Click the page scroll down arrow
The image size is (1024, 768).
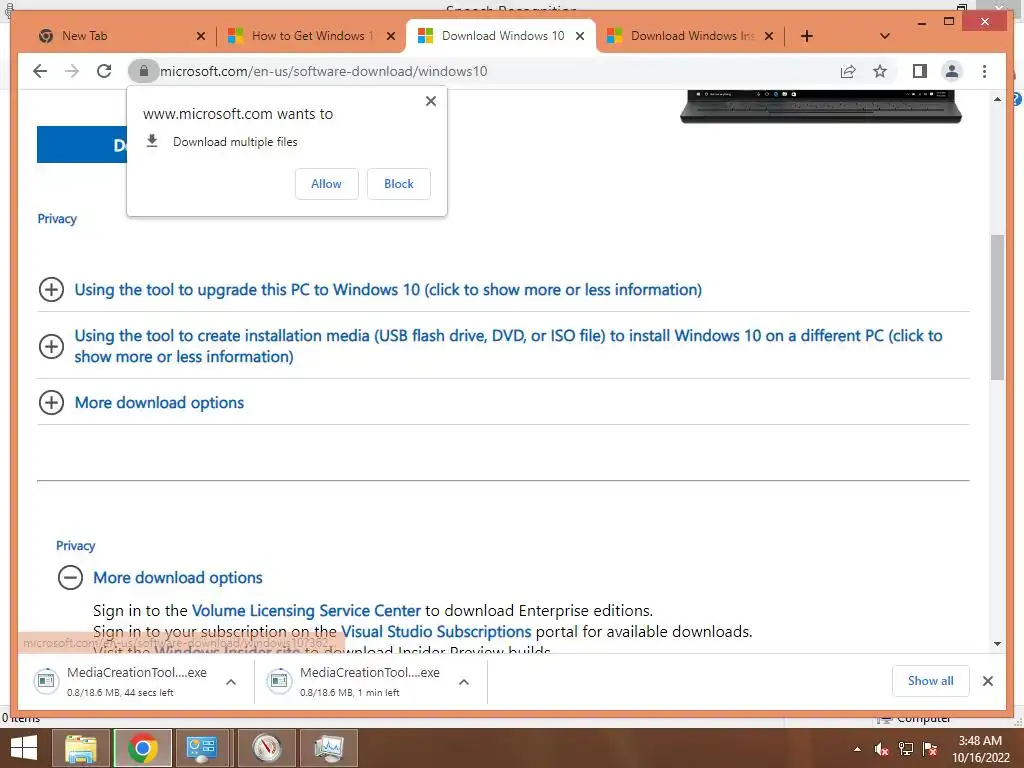coord(997,644)
